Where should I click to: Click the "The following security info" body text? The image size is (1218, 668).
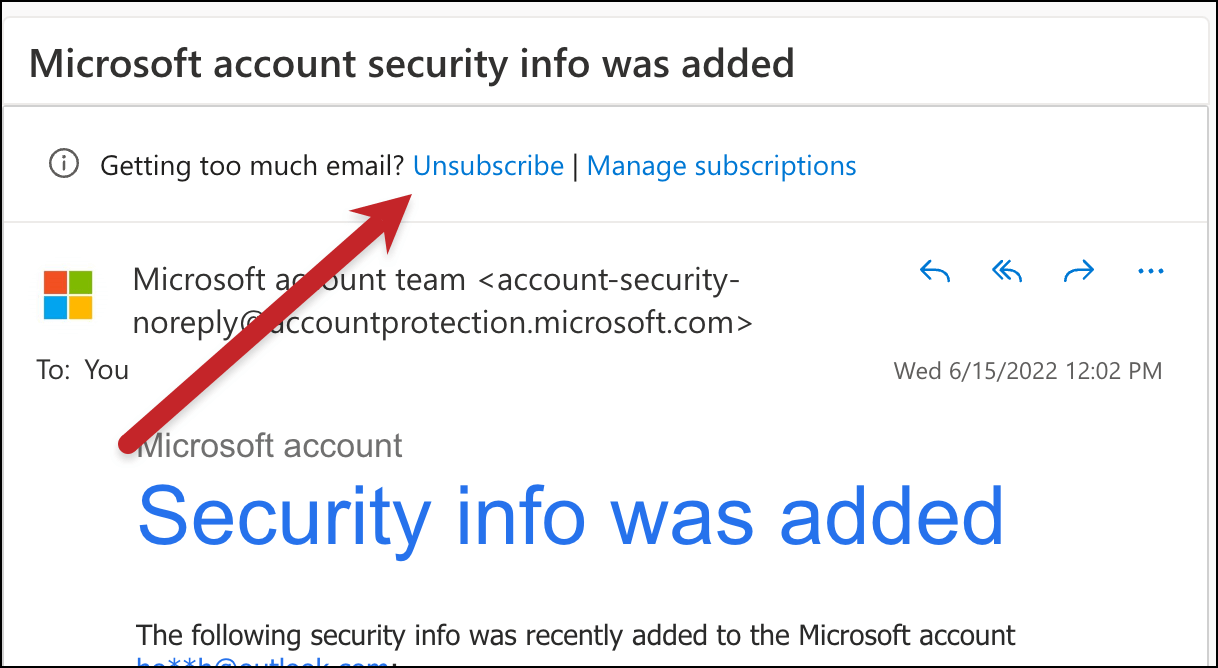tap(575, 635)
